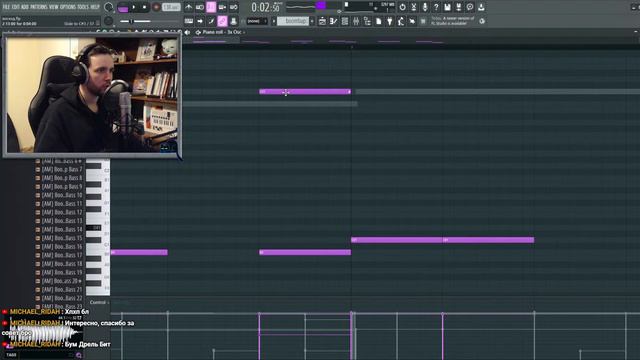Screen dimensions: 640x360
Task: Open the Browser view icon
Action: click(367, 21)
